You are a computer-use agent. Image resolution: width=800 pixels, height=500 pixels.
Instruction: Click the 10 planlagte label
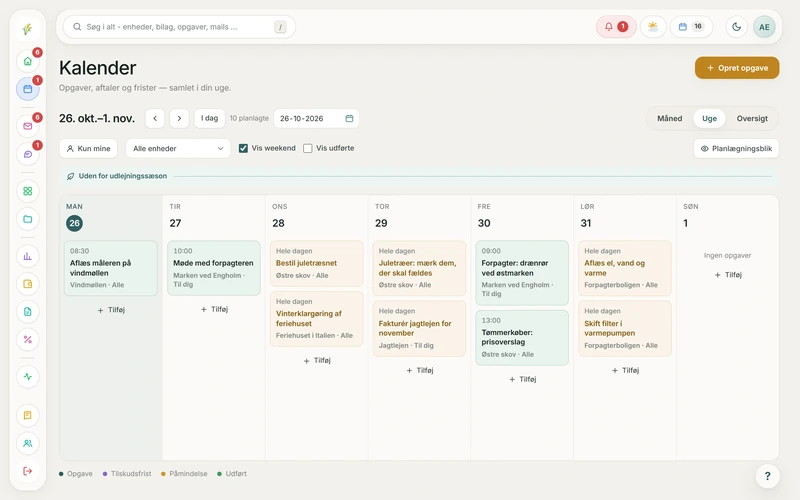(x=249, y=118)
